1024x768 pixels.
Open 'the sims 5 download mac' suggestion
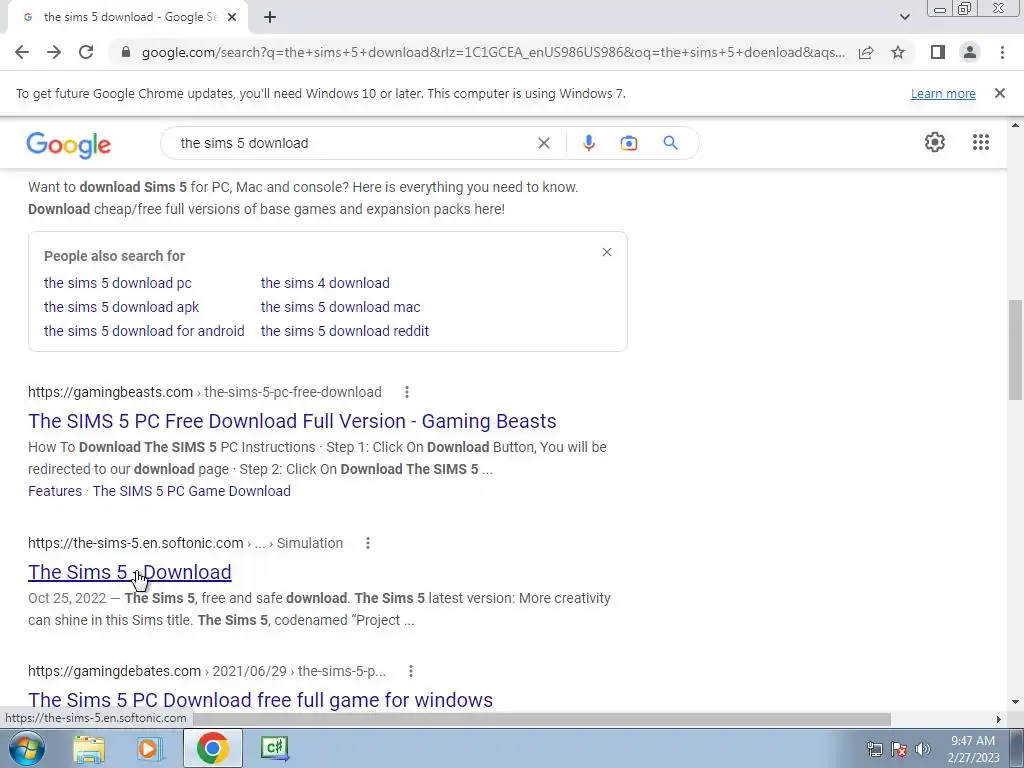340,307
